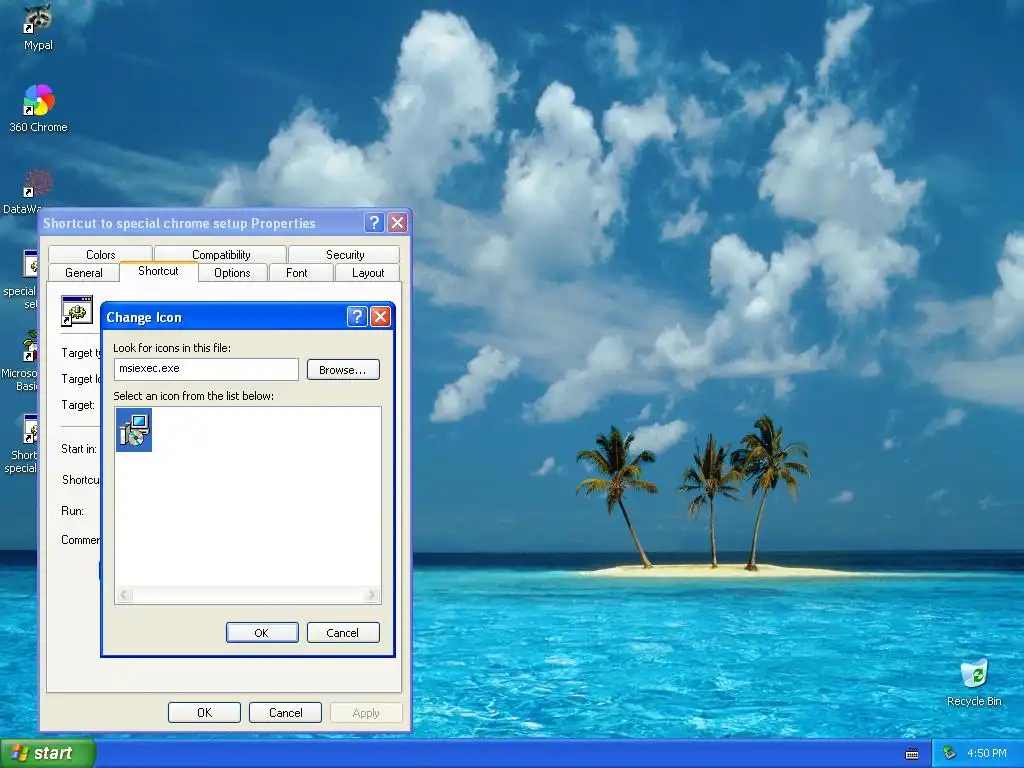Viewport: 1024px width, 768px height.
Task: Click the keyboard icon in the taskbar
Action: (912, 754)
